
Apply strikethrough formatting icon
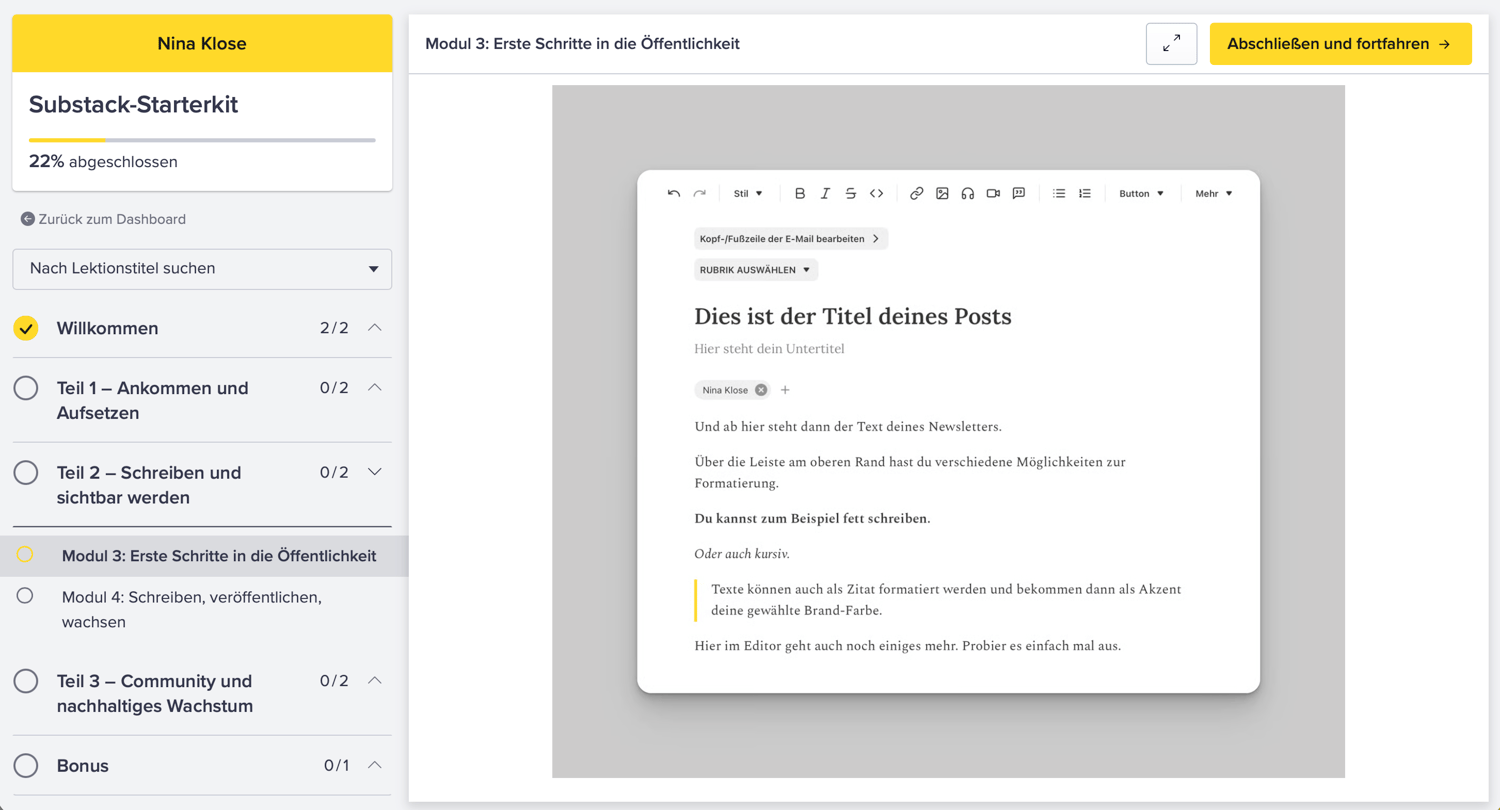tap(851, 194)
